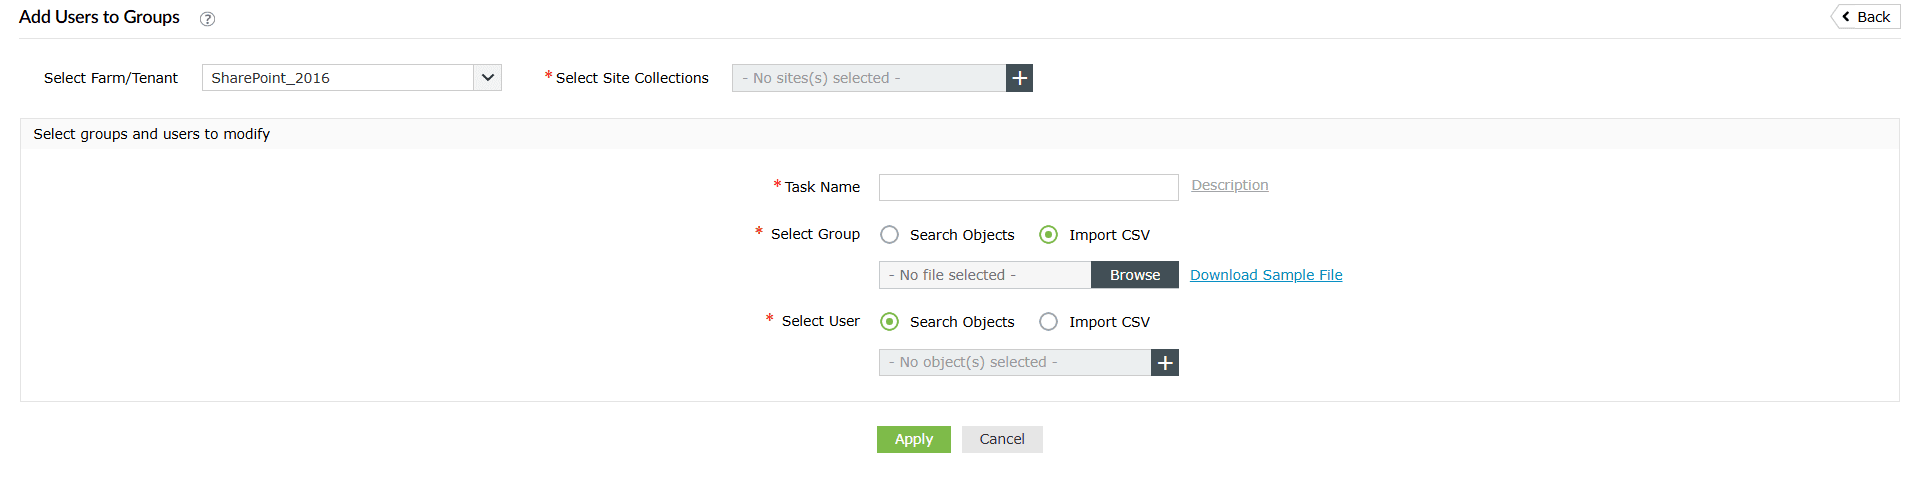Open the Farm/Tenant dropdown arrow
Screen dimensions: 1915x502
pos(487,78)
